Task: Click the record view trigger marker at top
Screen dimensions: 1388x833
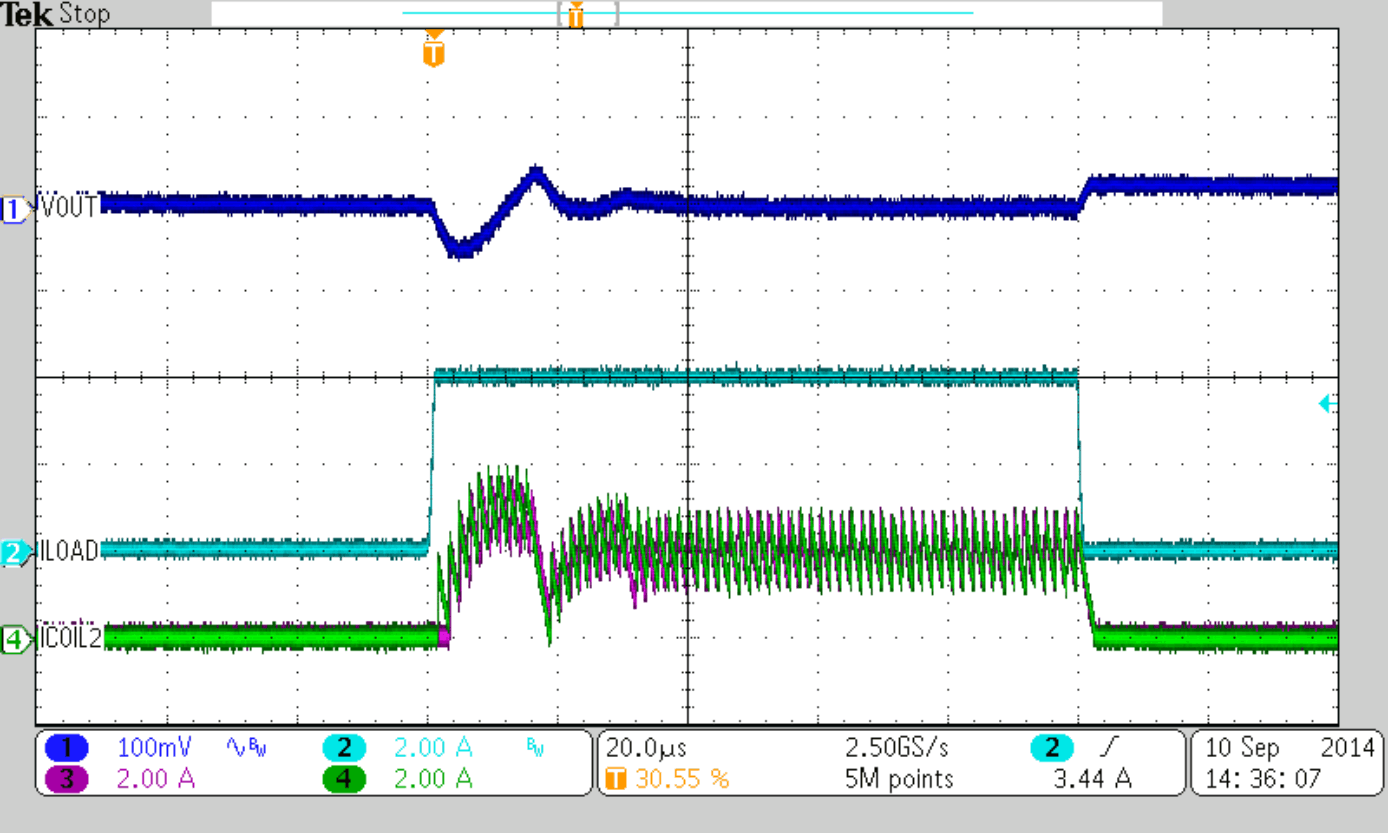Action: pos(575,14)
